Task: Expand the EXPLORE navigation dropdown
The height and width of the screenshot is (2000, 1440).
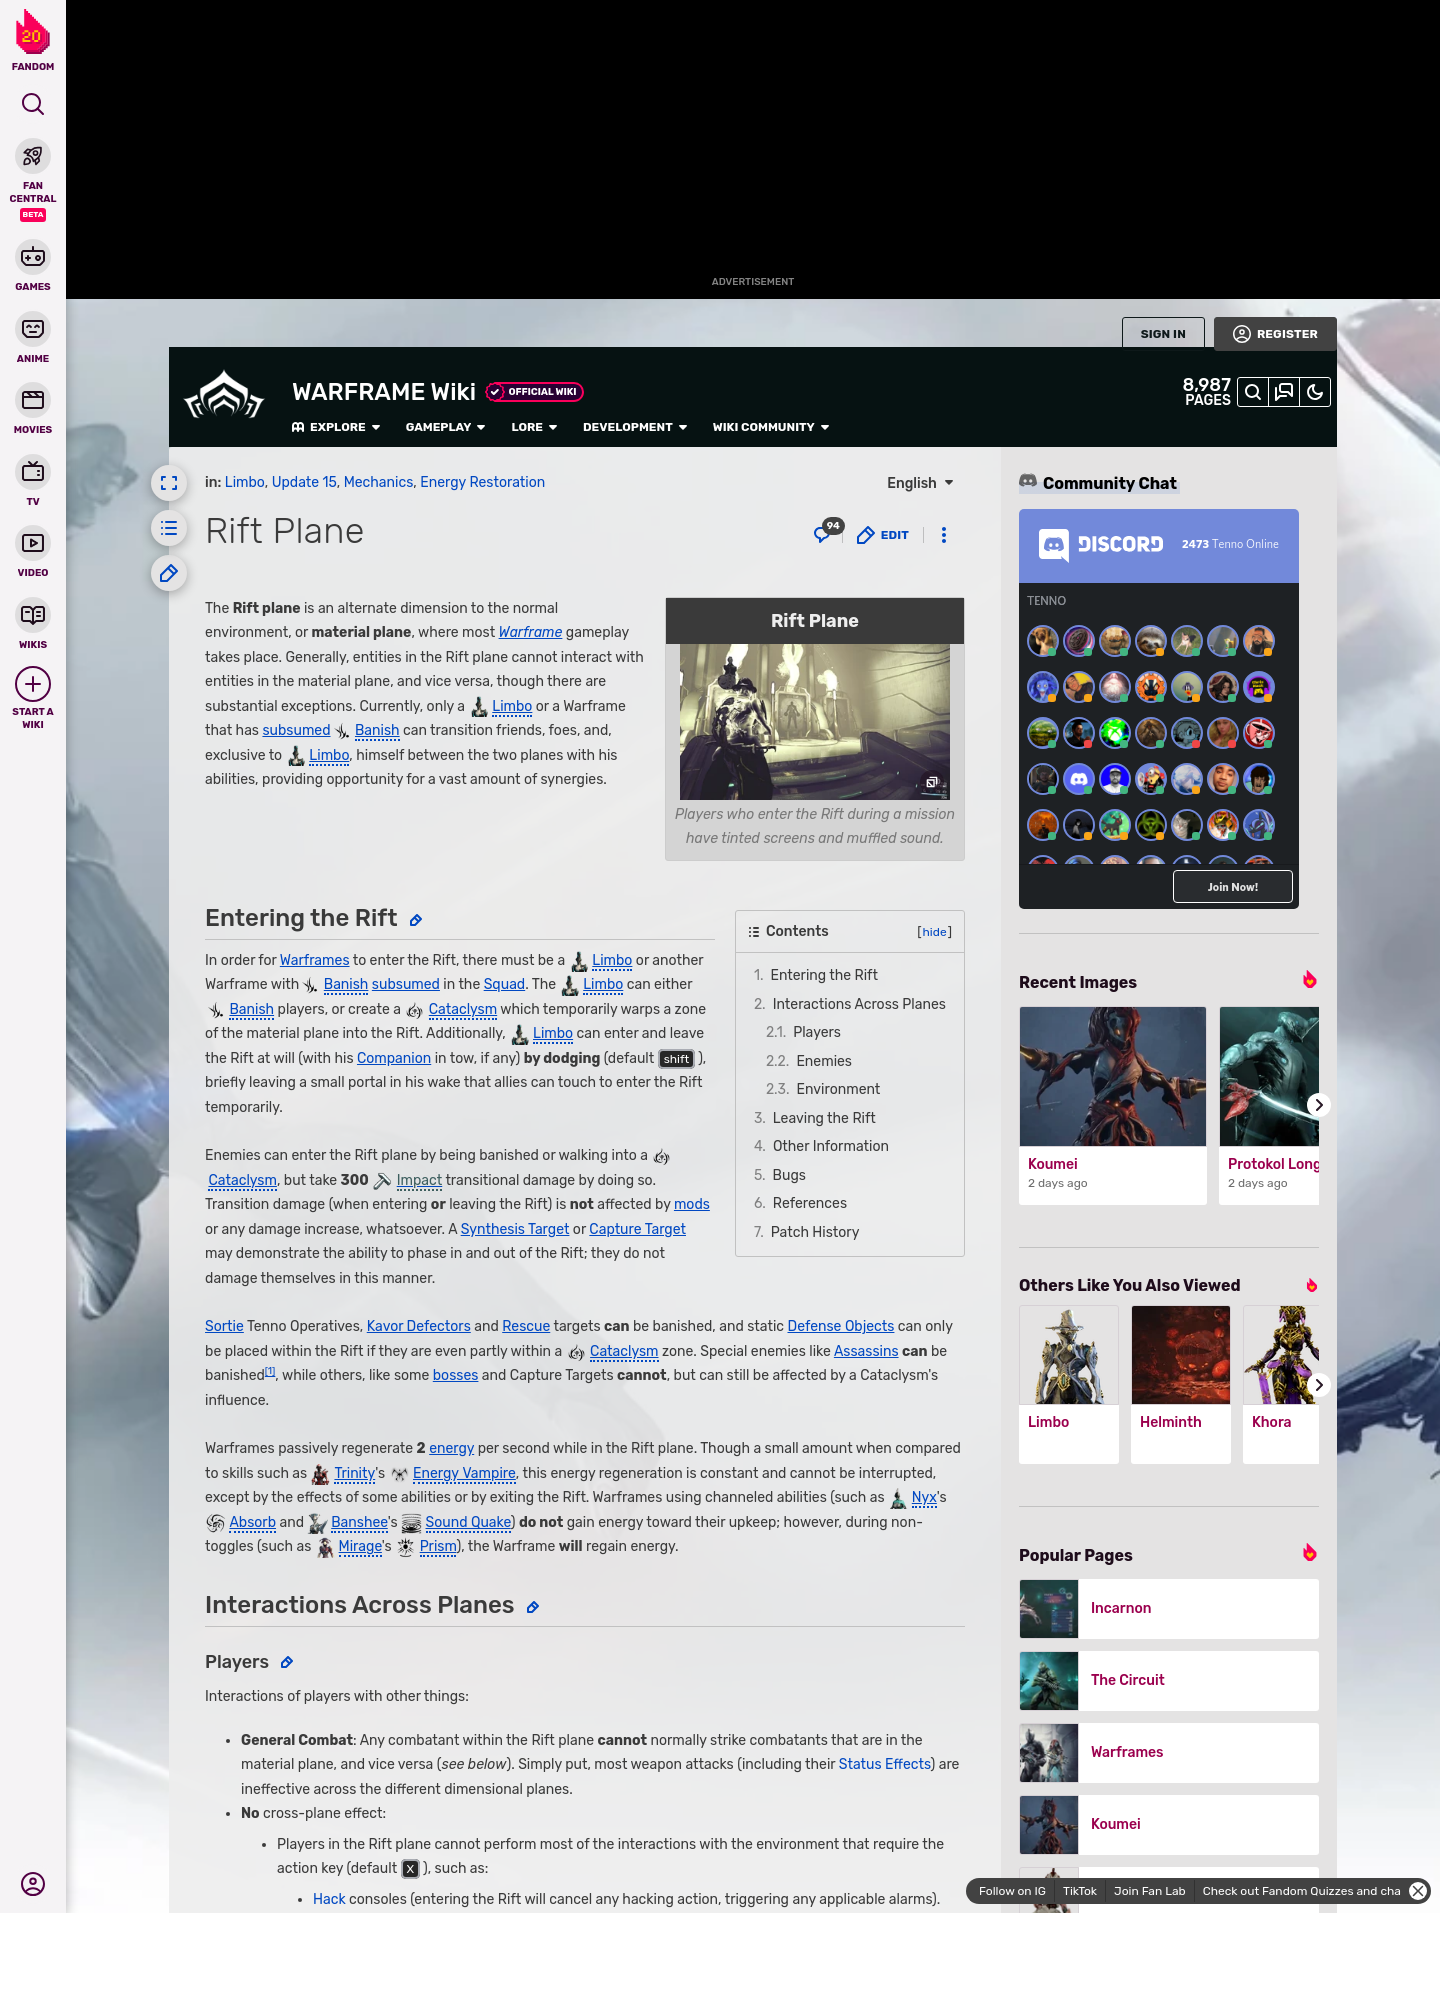Action: [336, 427]
